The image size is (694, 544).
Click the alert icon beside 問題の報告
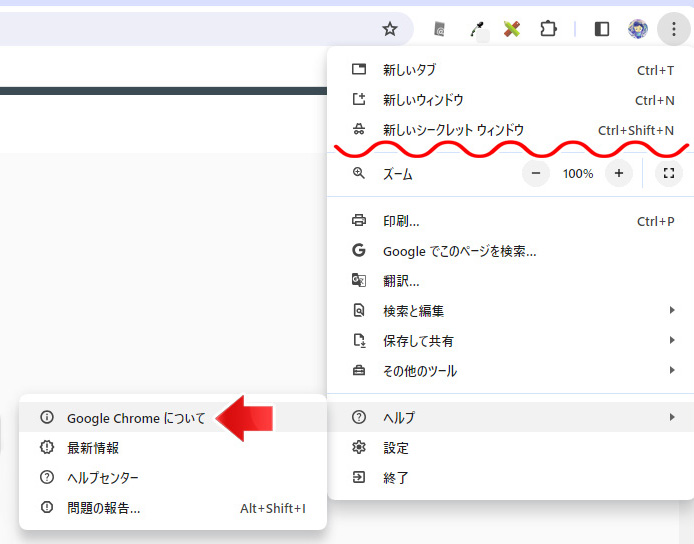tap(46, 507)
